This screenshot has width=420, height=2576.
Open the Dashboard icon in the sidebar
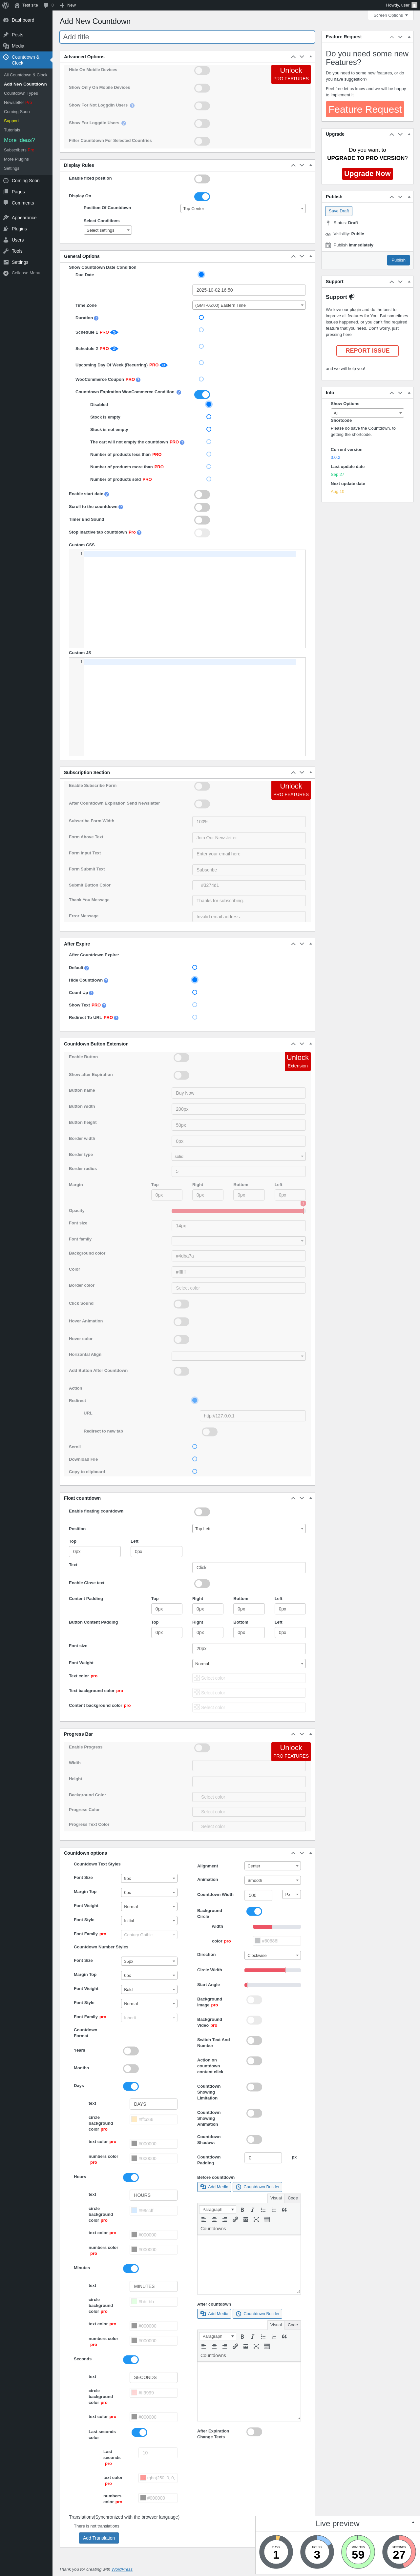(6, 20)
